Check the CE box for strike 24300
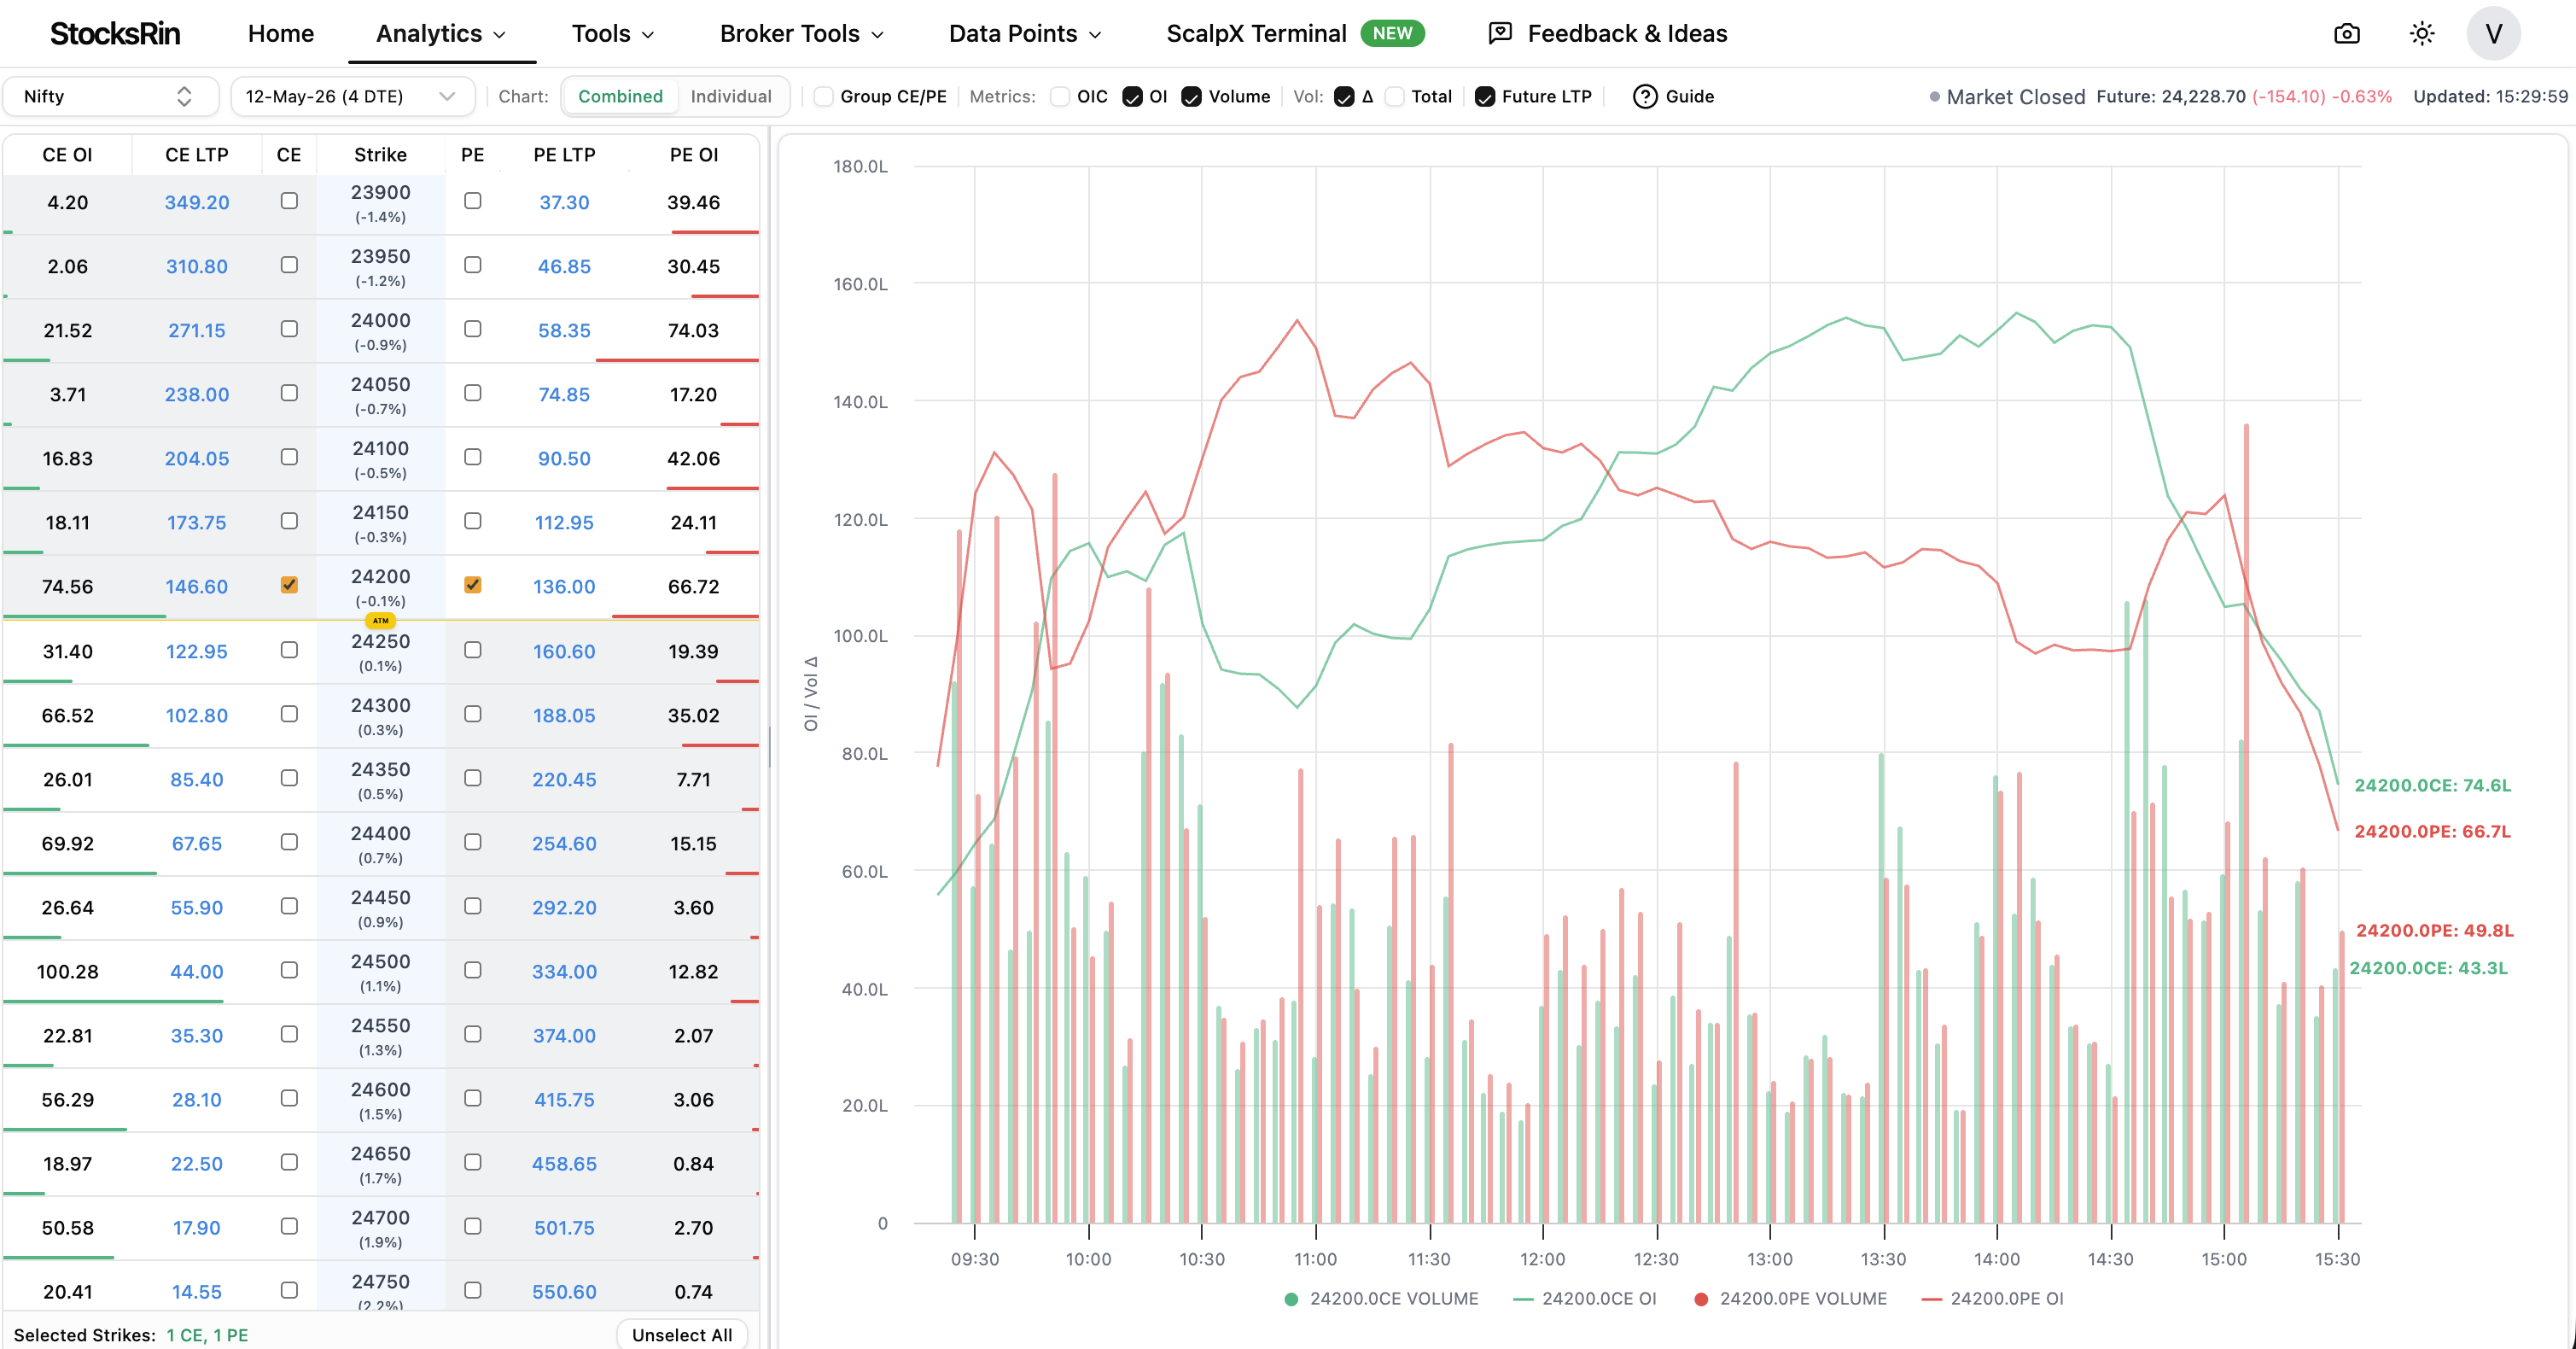The height and width of the screenshot is (1349, 2576). tap(289, 714)
